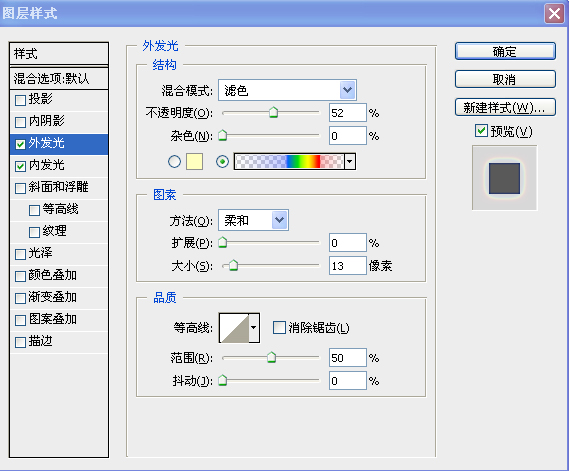Expand the gradient preset dropdown arrow
Image resolution: width=569 pixels, height=471 pixels.
[350, 161]
